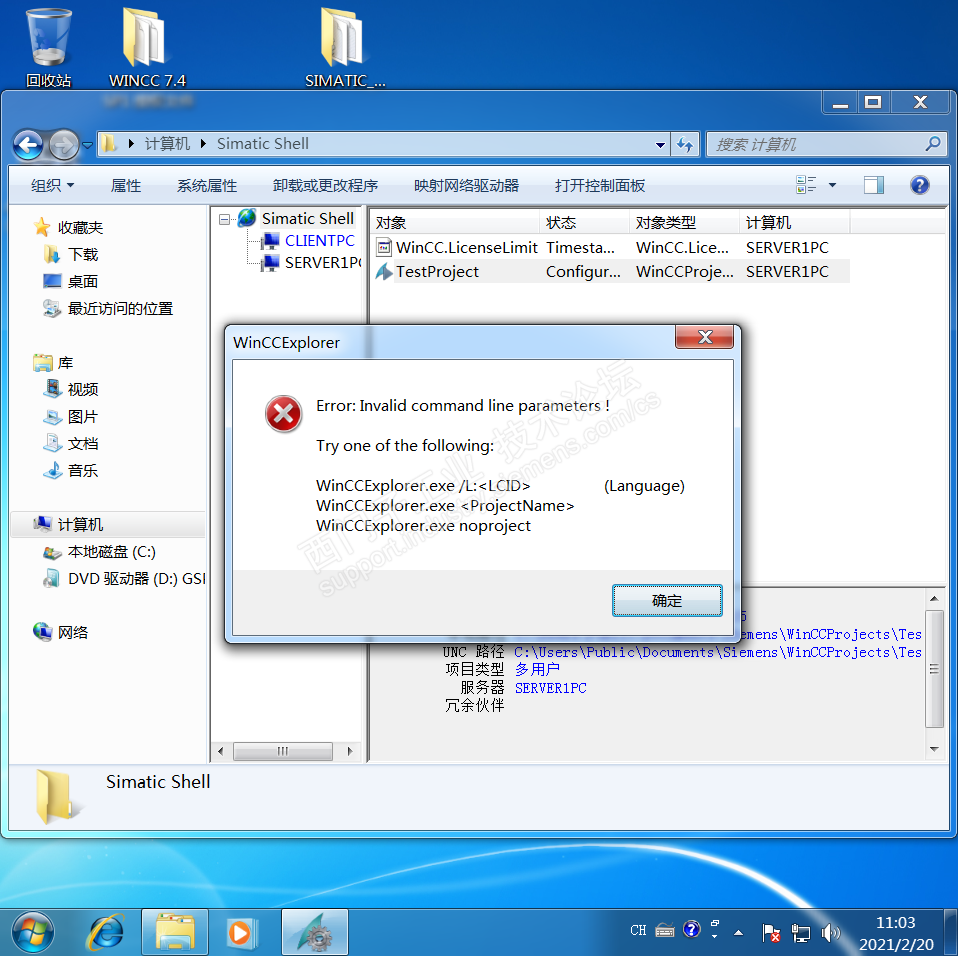The width and height of the screenshot is (958, 956).
Task: Open the WINCC 7.4 desktop folder
Action: click(x=147, y=48)
